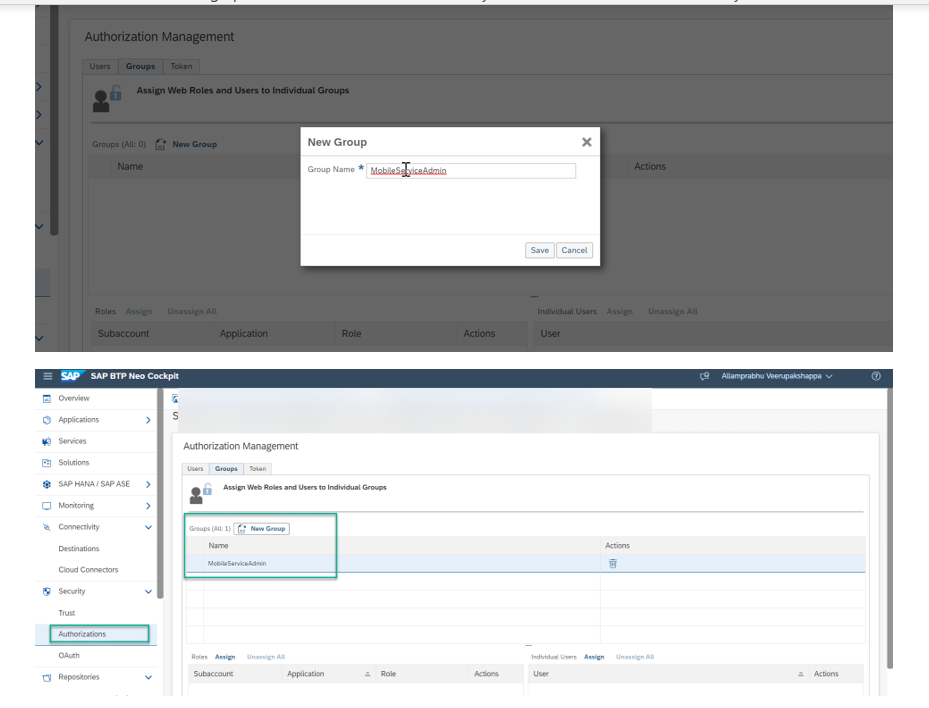This screenshot has height=708, width=929.
Task: Click the Solutions icon in the sidebar
Action: (x=47, y=463)
